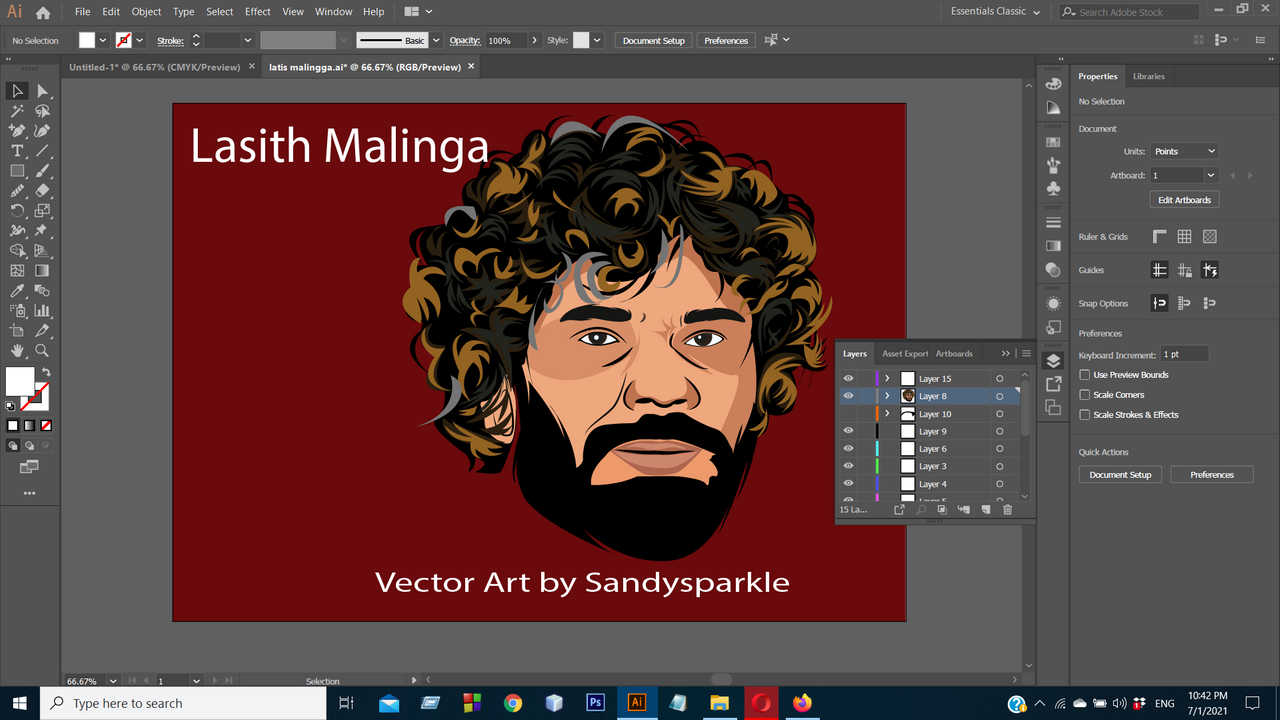Select the Eyedropper tool

click(x=17, y=291)
